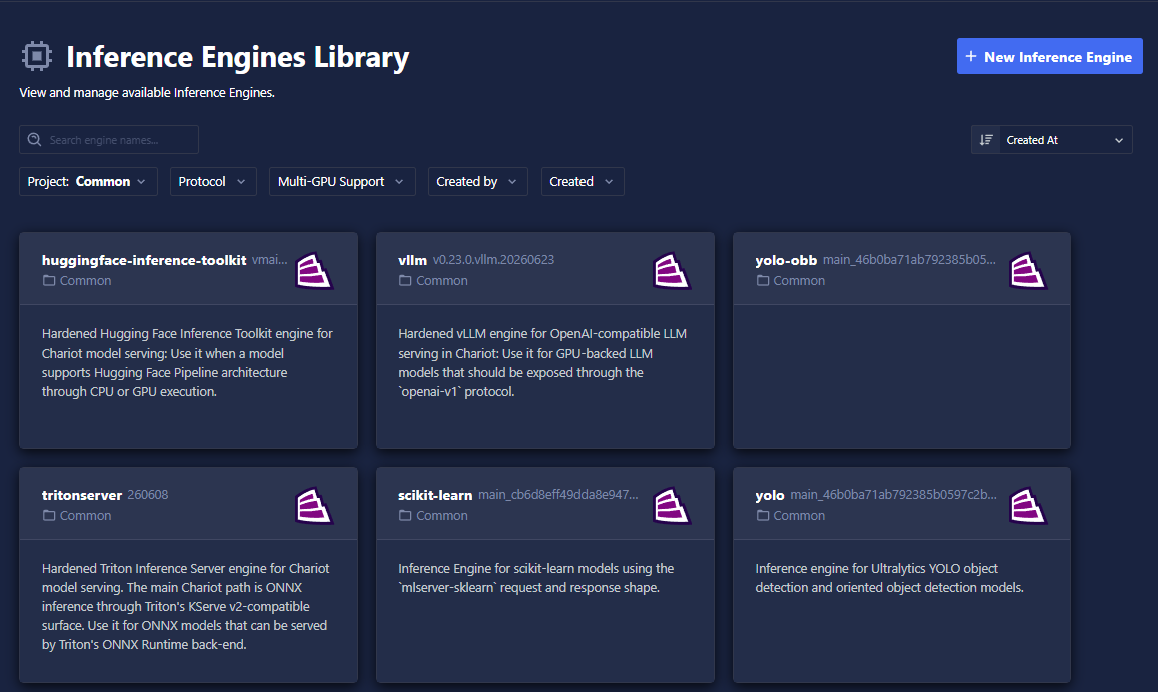1158x692 pixels.
Task: Click yolo version main_46b0ba71ab792385b0597c2b... text
Action: tap(894, 495)
